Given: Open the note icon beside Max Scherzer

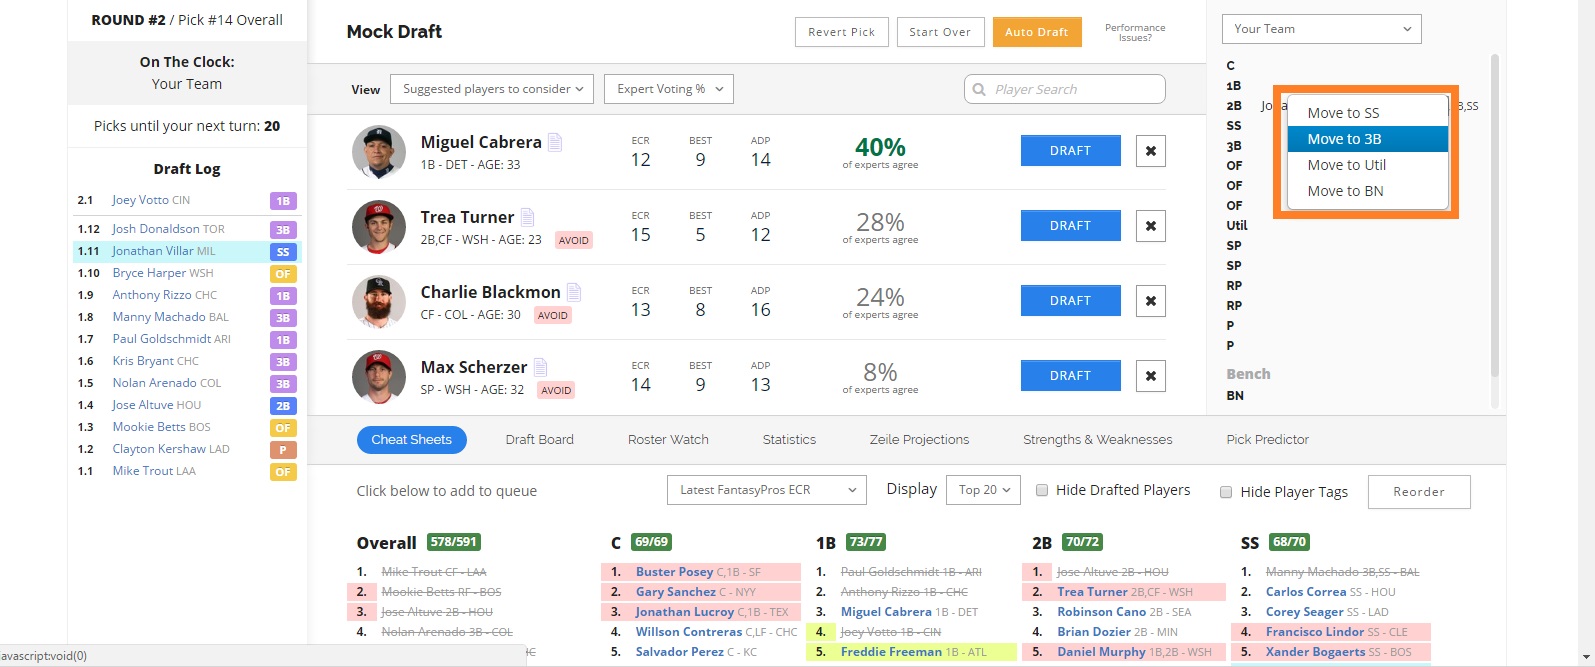Looking at the screenshot, I should tap(540, 368).
